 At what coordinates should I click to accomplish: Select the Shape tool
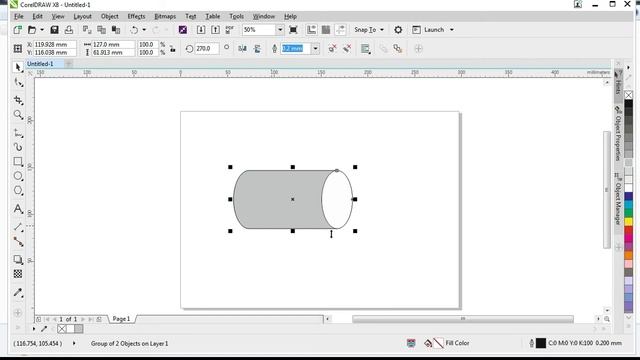pyautogui.click(x=18, y=82)
